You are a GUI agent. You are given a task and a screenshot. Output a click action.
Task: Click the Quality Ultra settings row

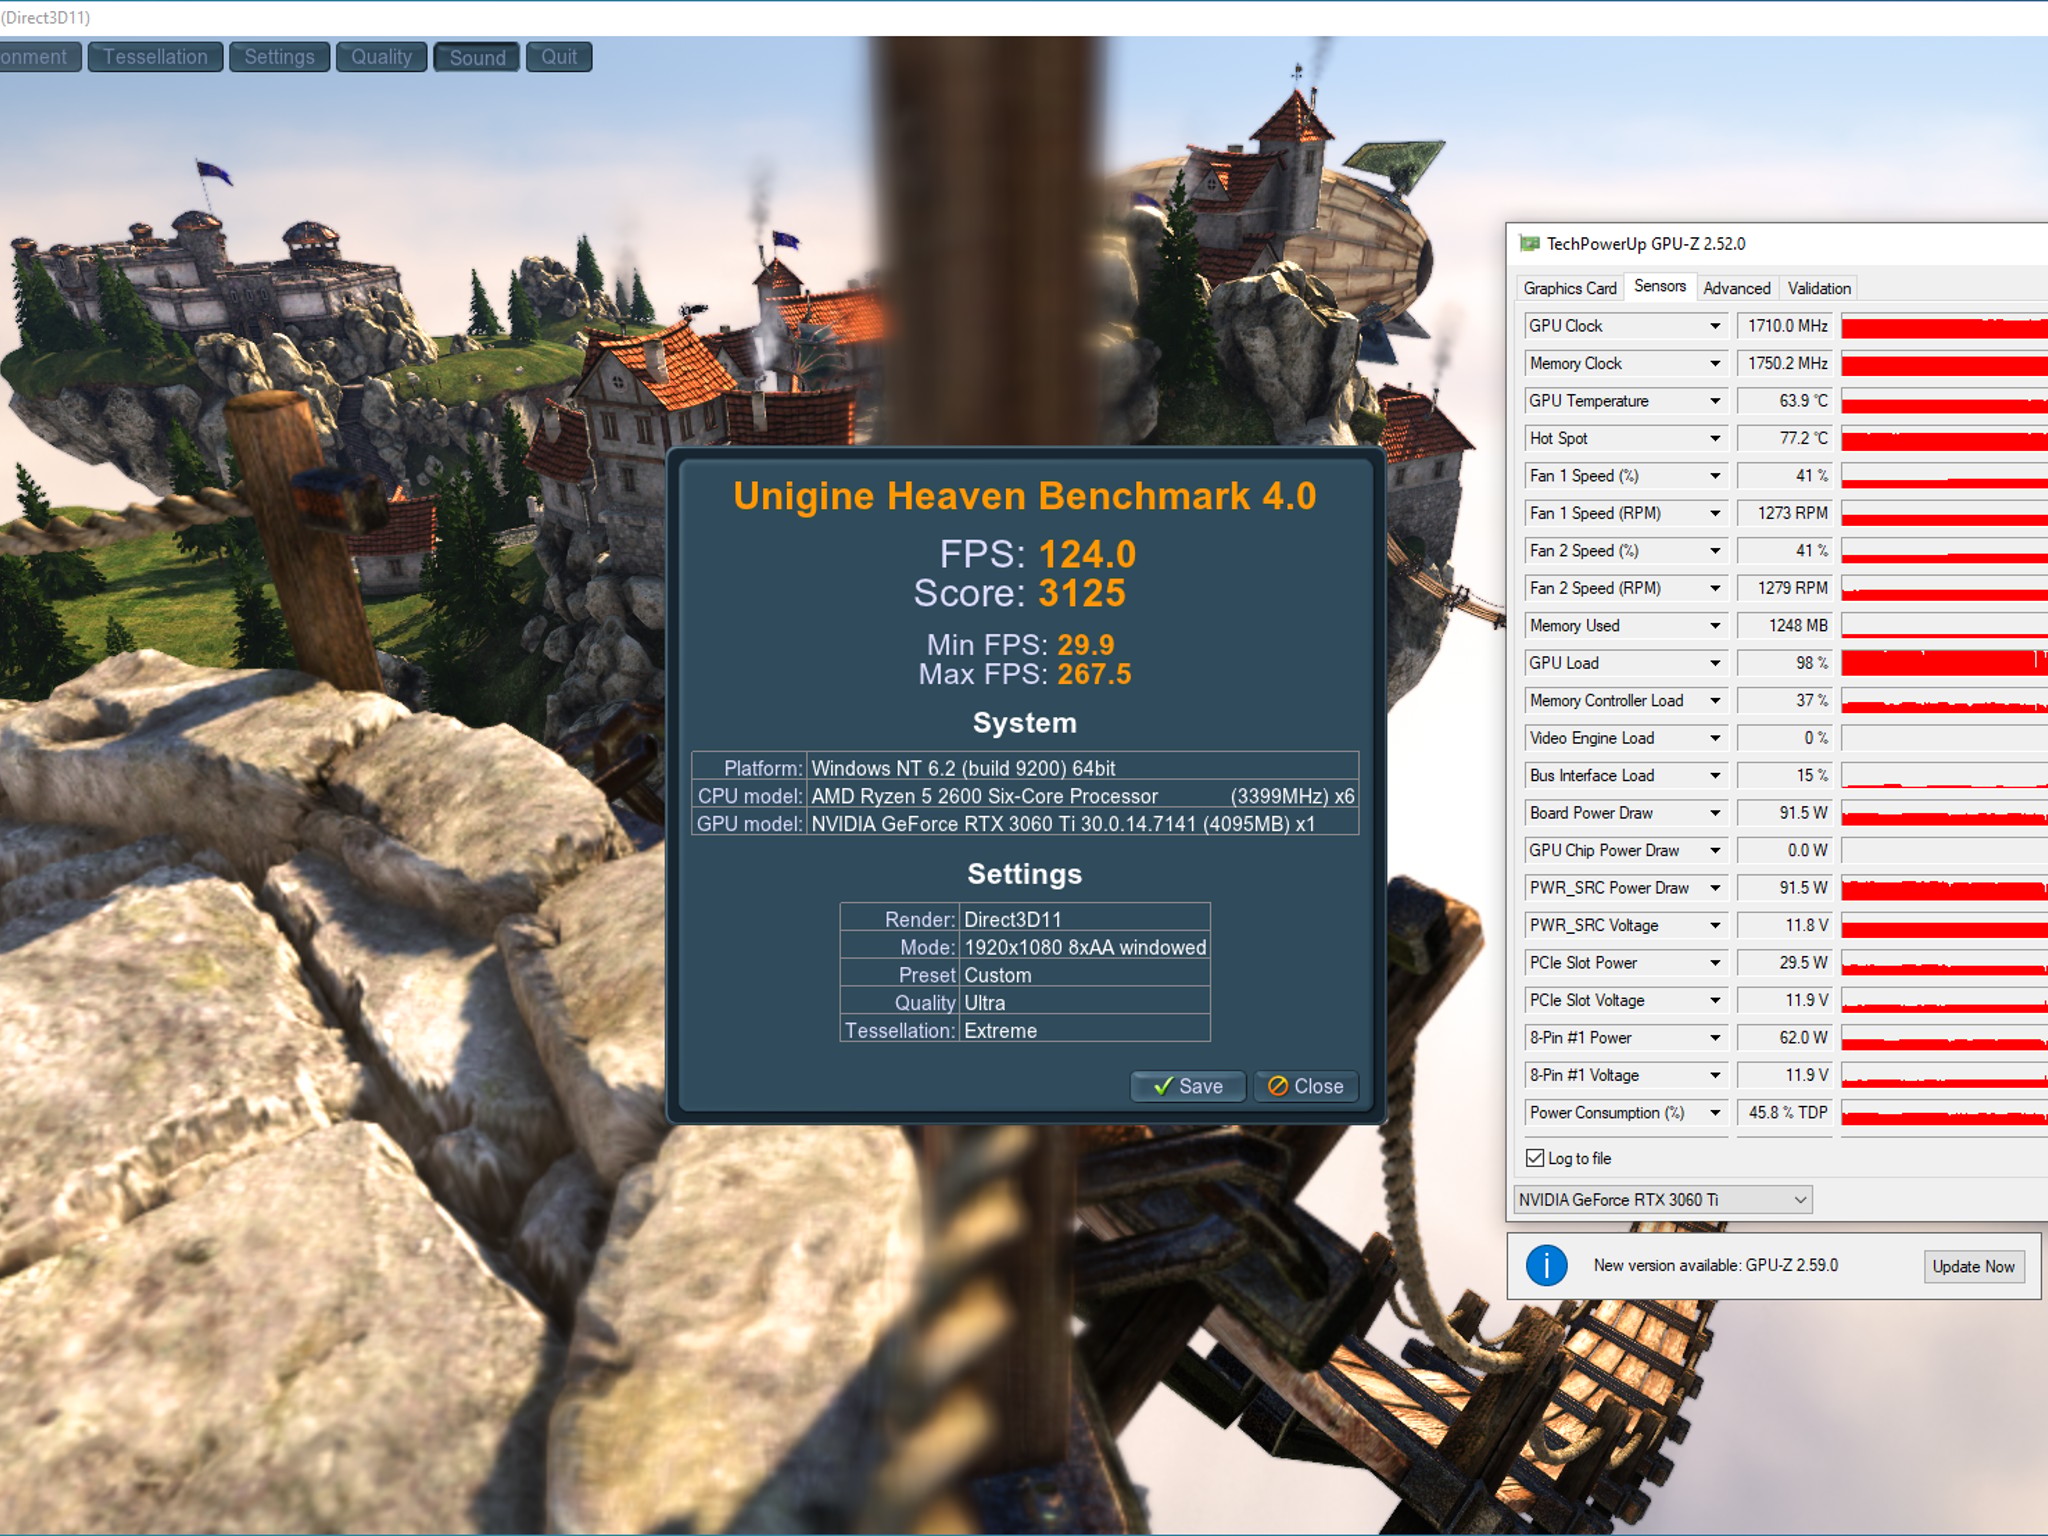click(x=1025, y=1003)
